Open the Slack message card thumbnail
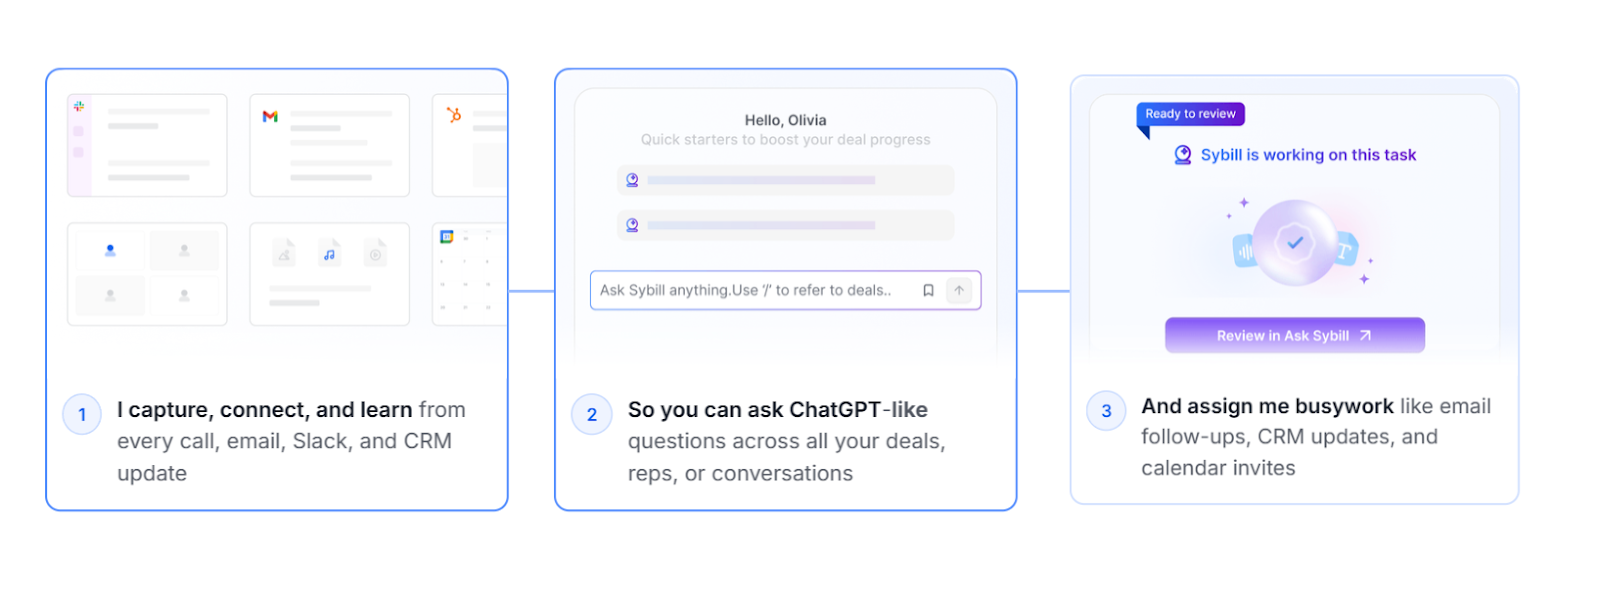 pyautogui.click(x=147, y=145)
